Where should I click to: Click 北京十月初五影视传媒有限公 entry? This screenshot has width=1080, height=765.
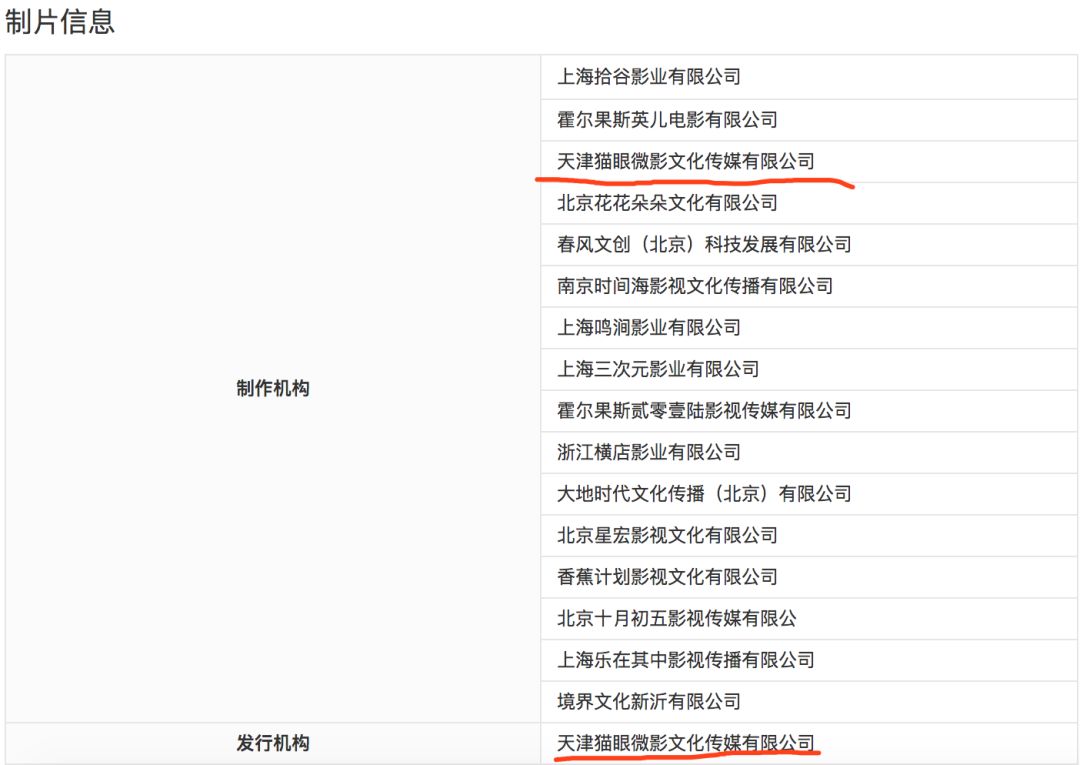coord(676,618)
